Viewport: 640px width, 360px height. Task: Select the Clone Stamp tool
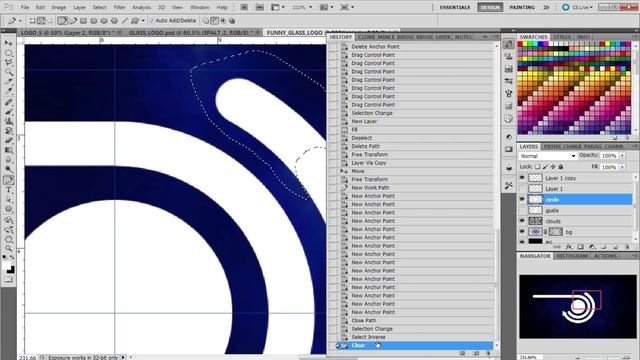9,121
